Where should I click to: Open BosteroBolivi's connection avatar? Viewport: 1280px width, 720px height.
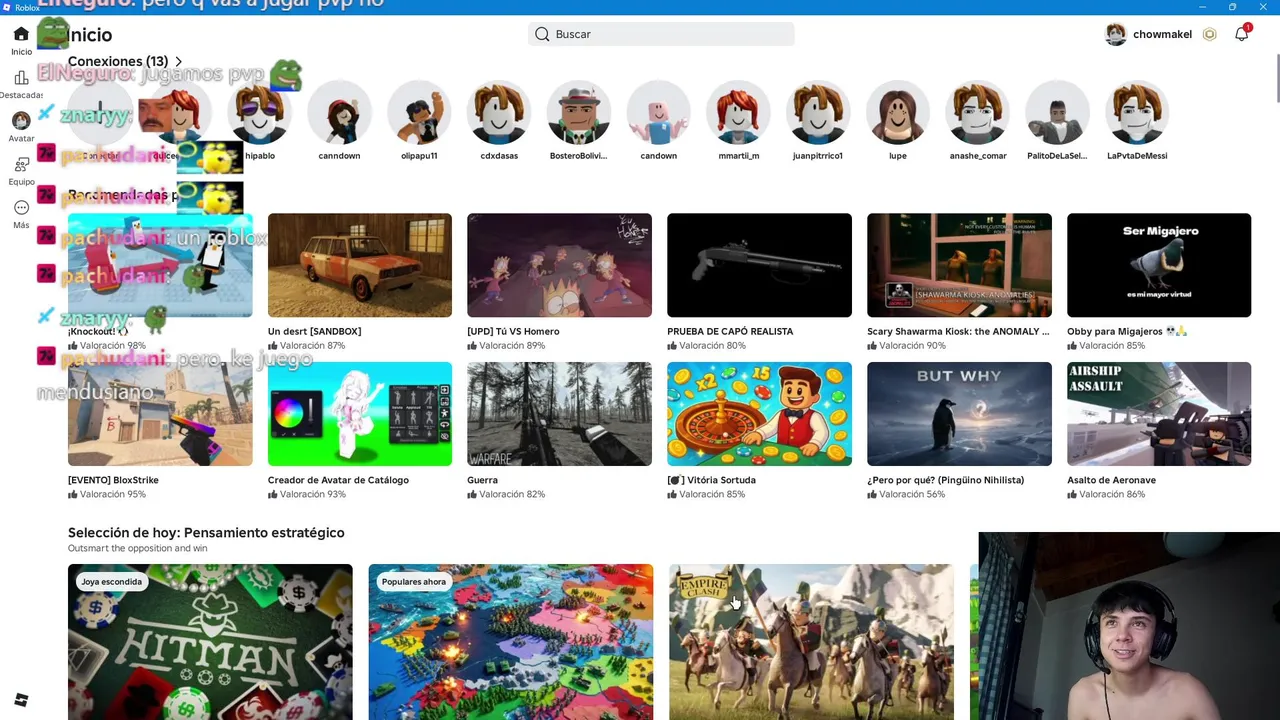click(x=579, y=113)
